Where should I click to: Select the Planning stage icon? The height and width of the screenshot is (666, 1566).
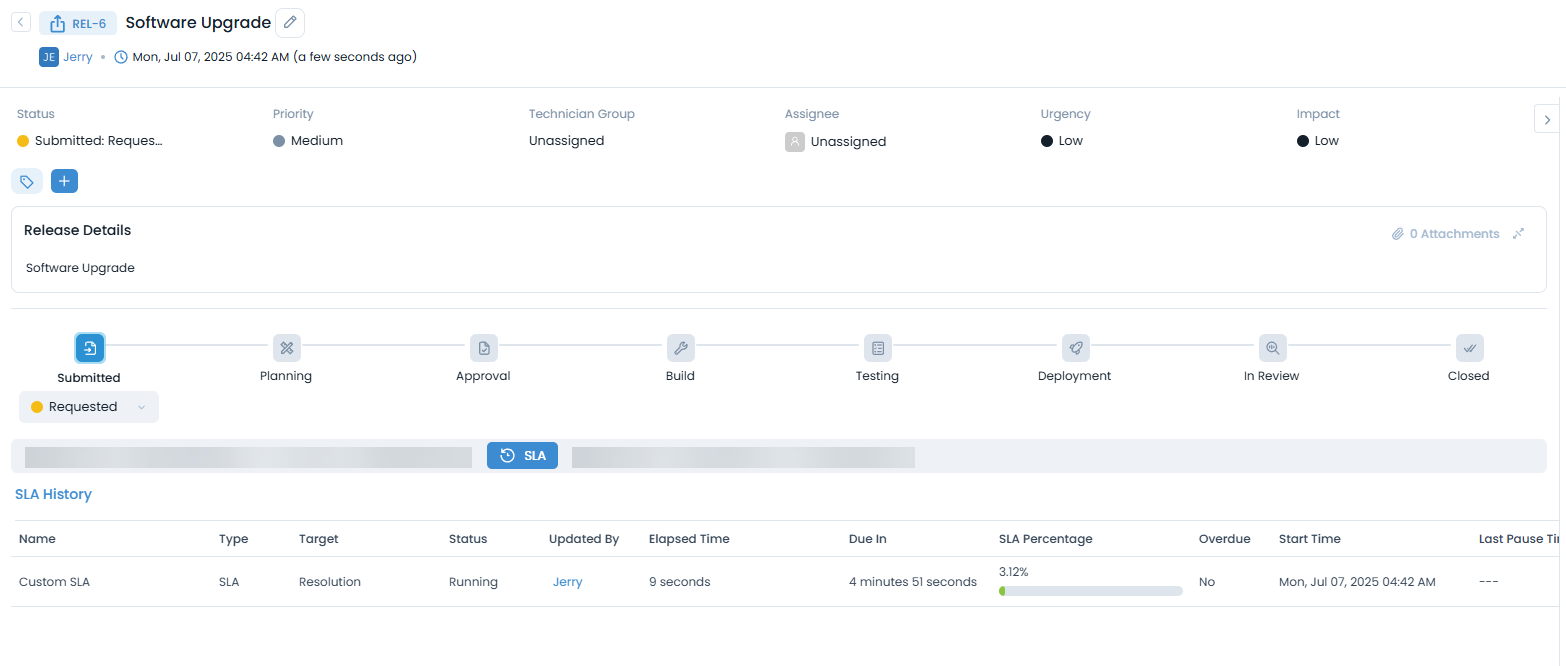[286, 348]
